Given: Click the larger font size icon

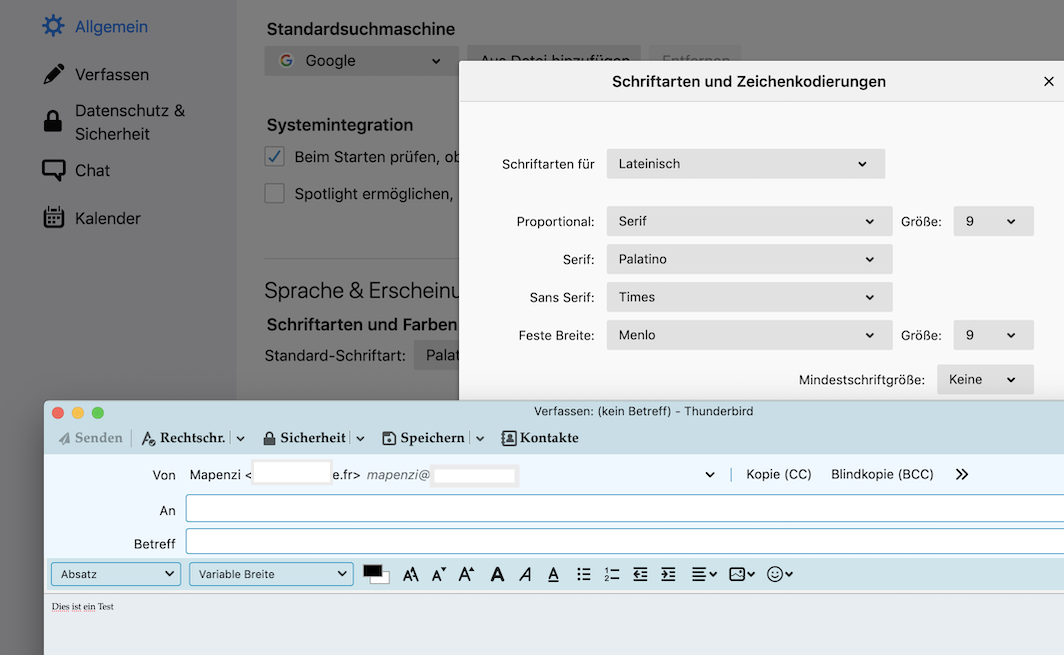Looking at the screenshot, I should [466, 574].
